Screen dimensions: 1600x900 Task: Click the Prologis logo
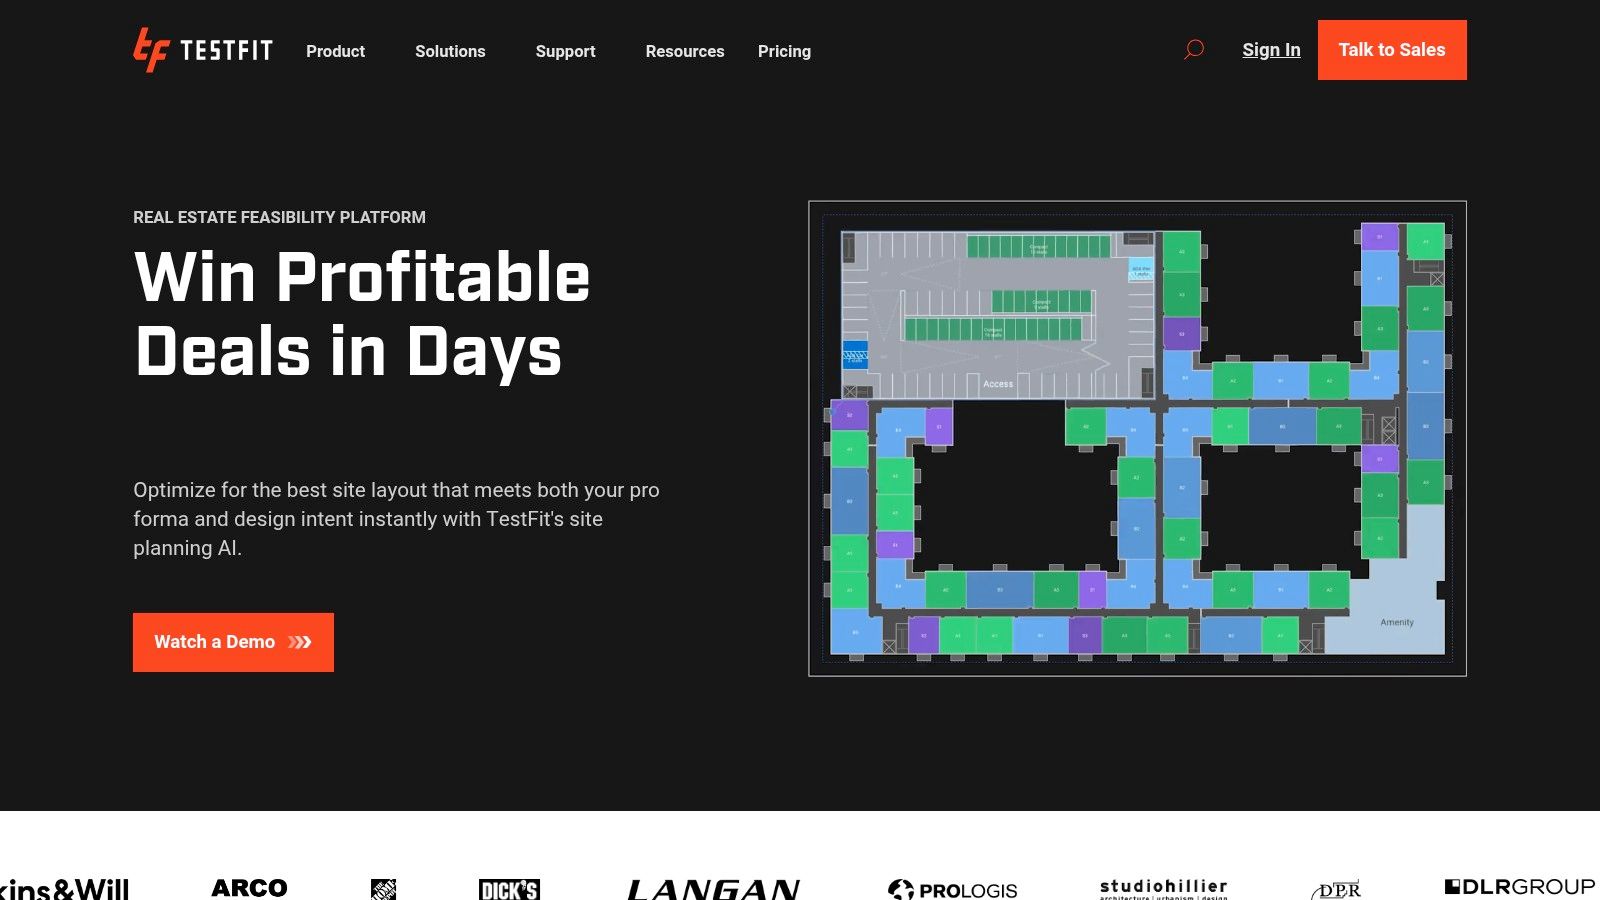952,889
